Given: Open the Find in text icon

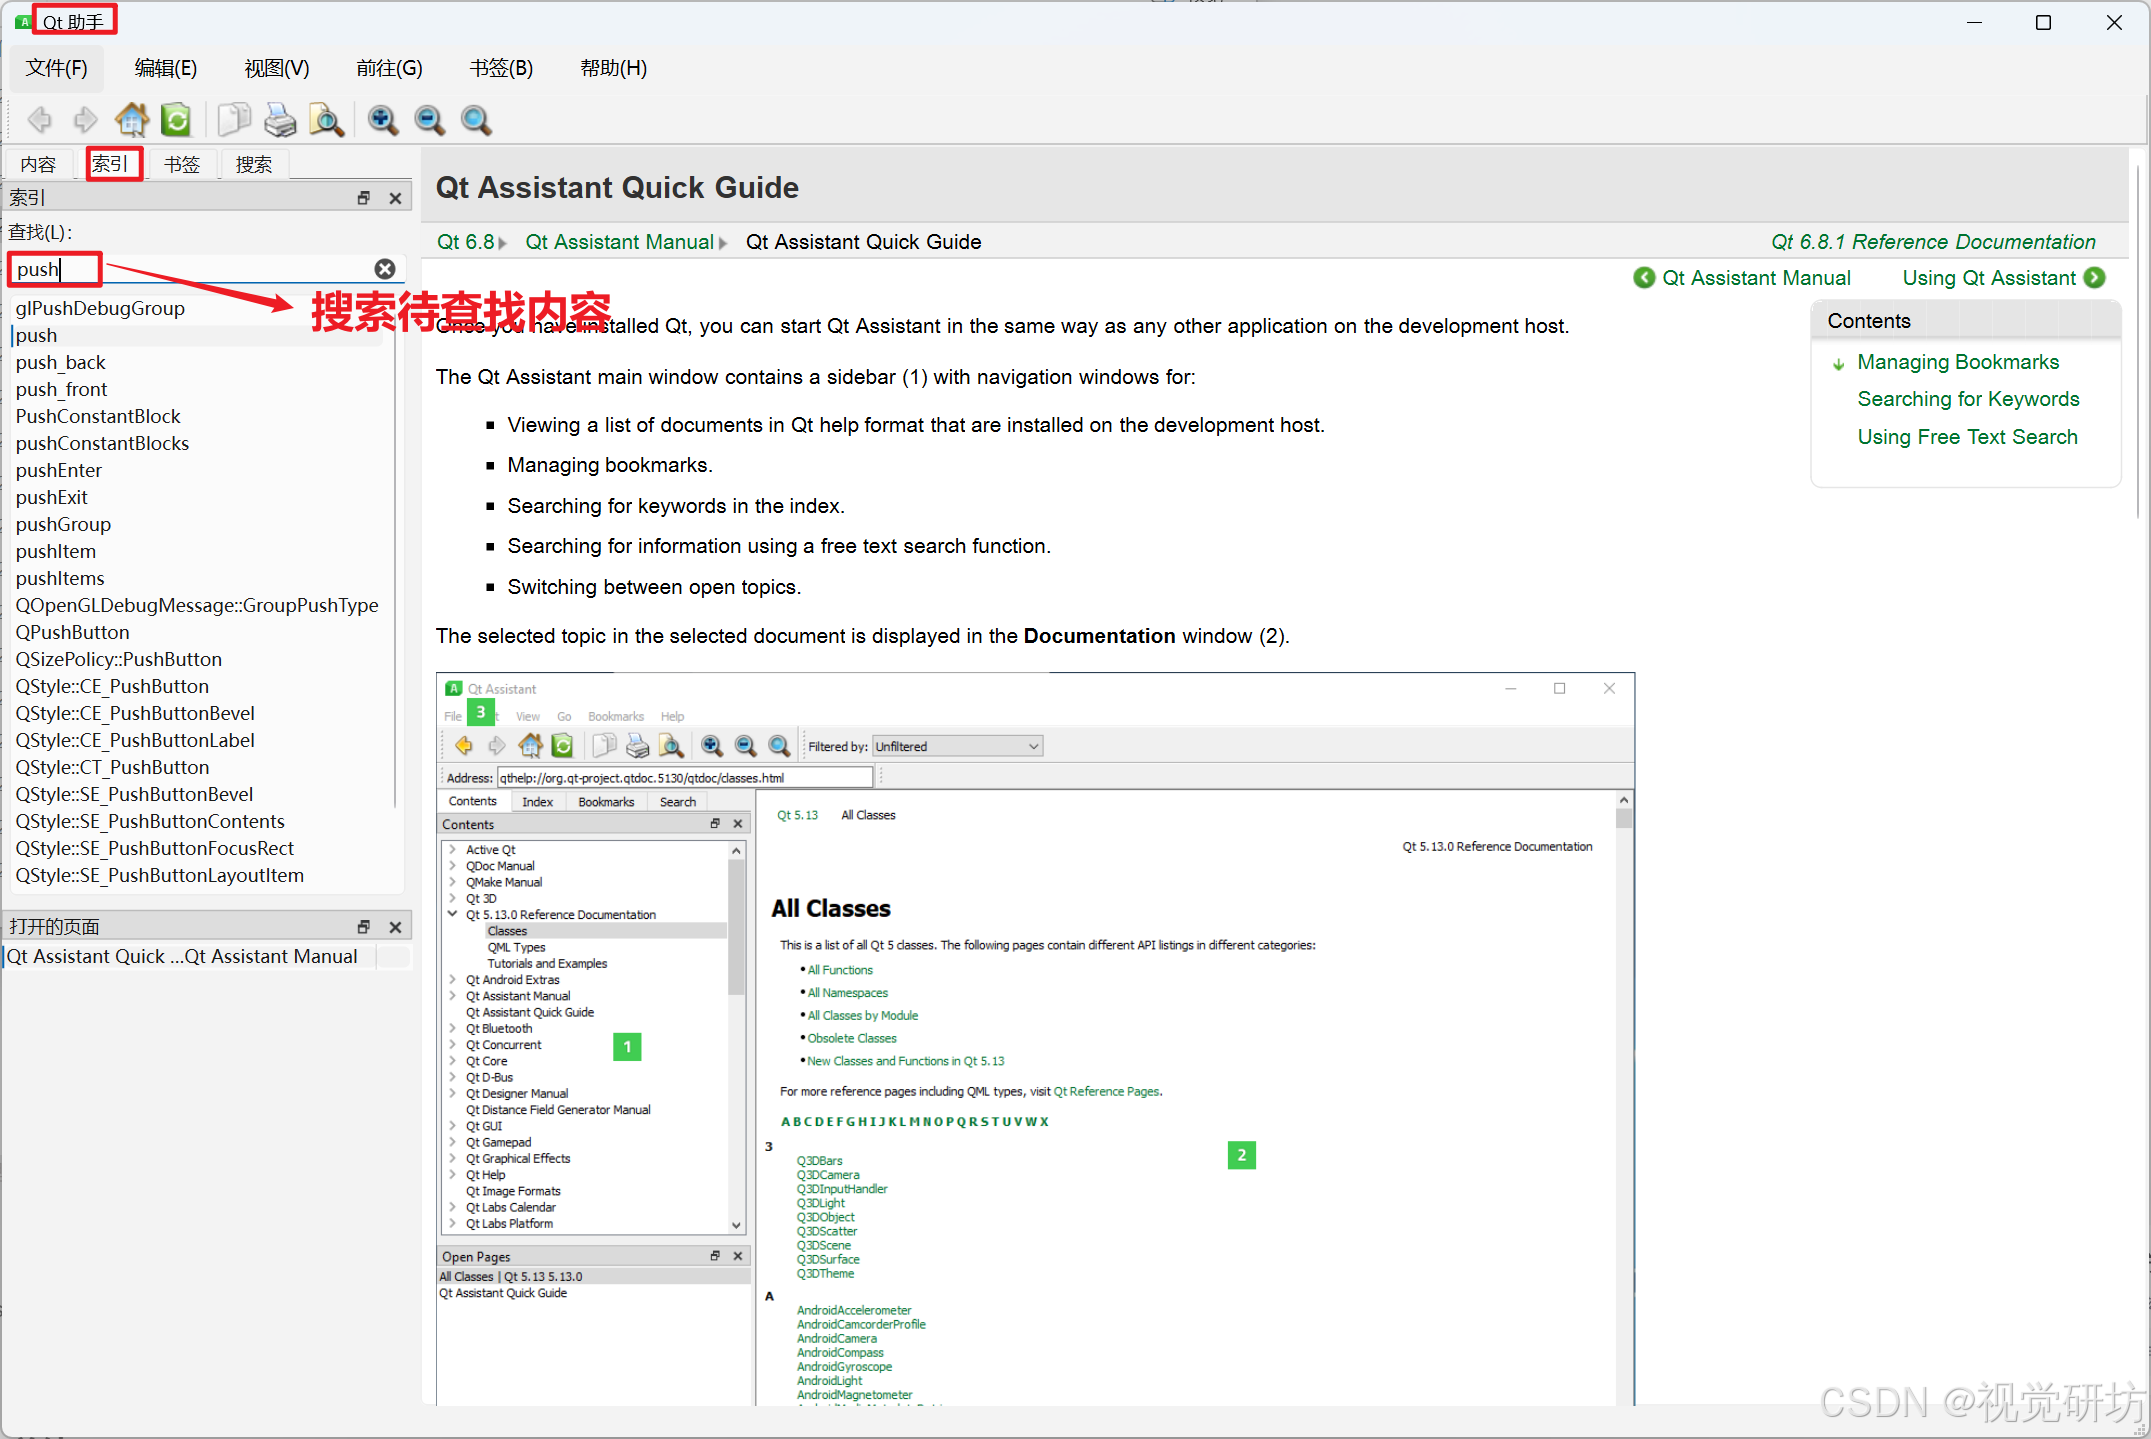Looking at the screenshot, I should (x=326, y=120).
